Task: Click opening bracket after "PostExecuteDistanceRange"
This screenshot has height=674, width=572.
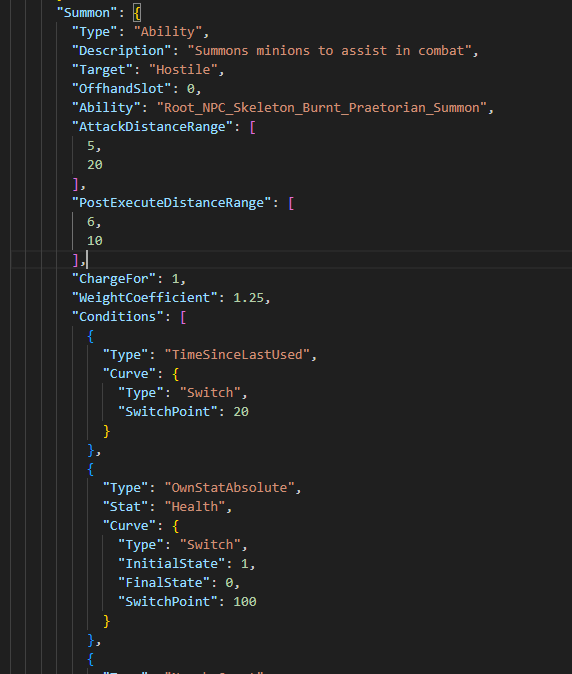Action: click(291, 203)
